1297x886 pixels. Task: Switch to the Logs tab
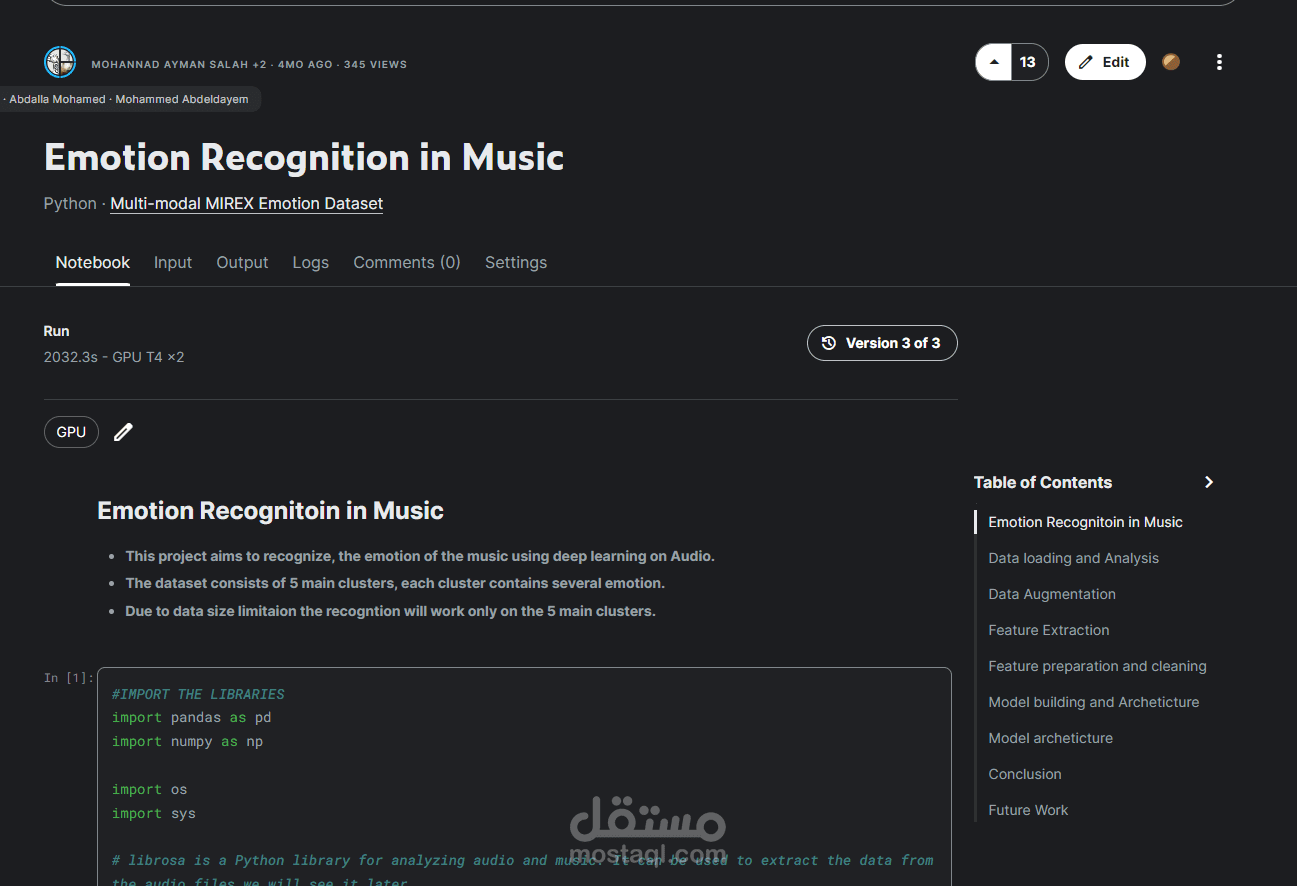pyautogui.click(x=311, y=262)
